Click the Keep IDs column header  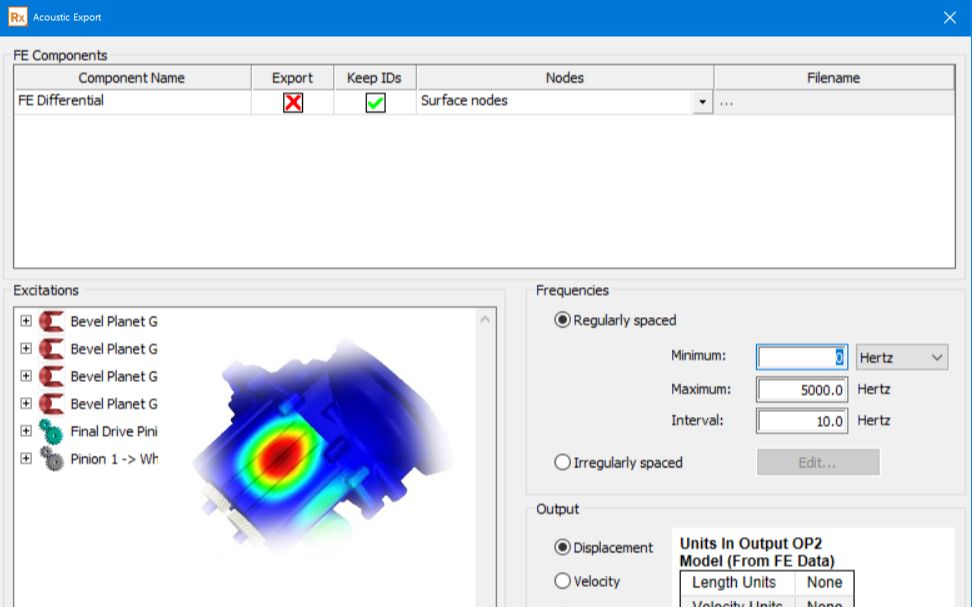click(374, 78)
